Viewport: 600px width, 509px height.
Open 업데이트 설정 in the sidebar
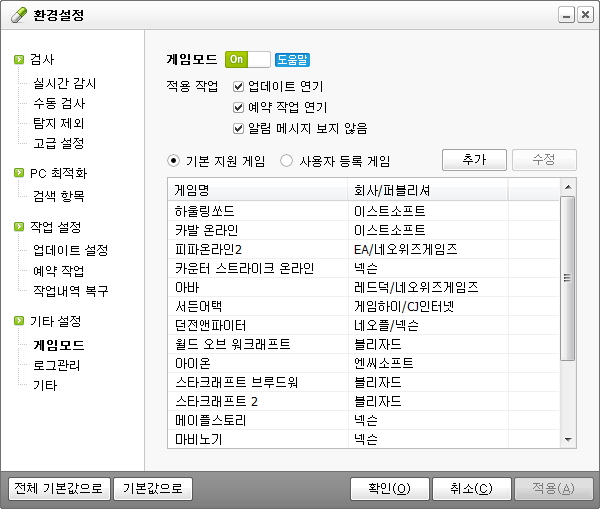[70, 250]
